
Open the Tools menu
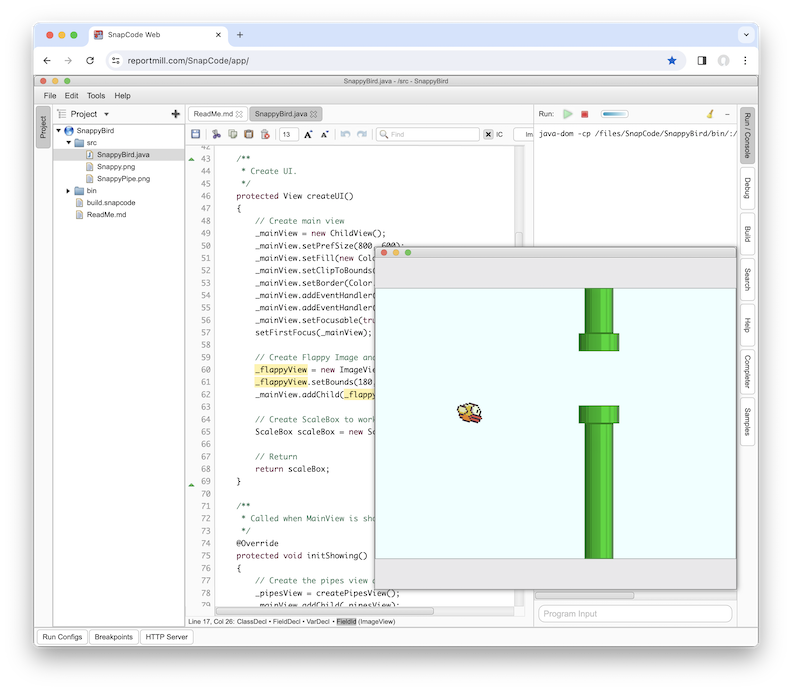96,95
